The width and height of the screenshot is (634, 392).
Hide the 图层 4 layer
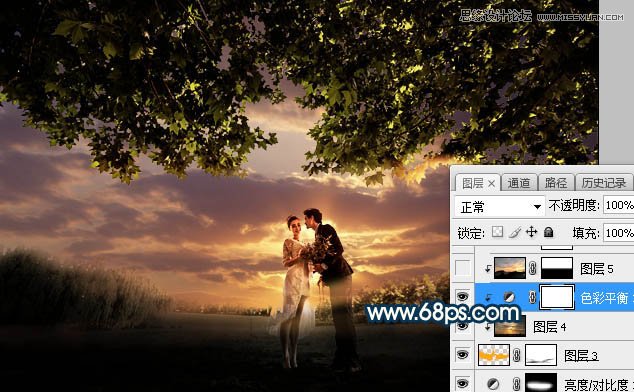click(463, 326)
